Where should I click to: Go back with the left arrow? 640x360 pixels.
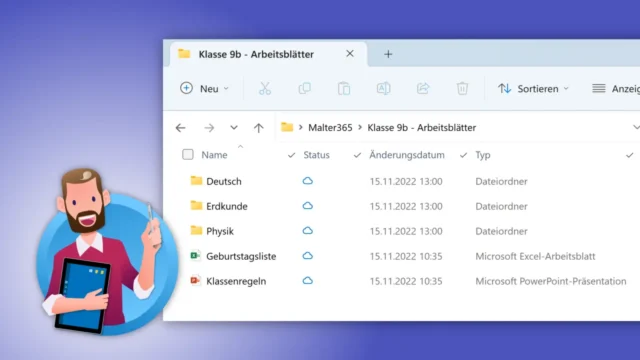tap(180, 128)
